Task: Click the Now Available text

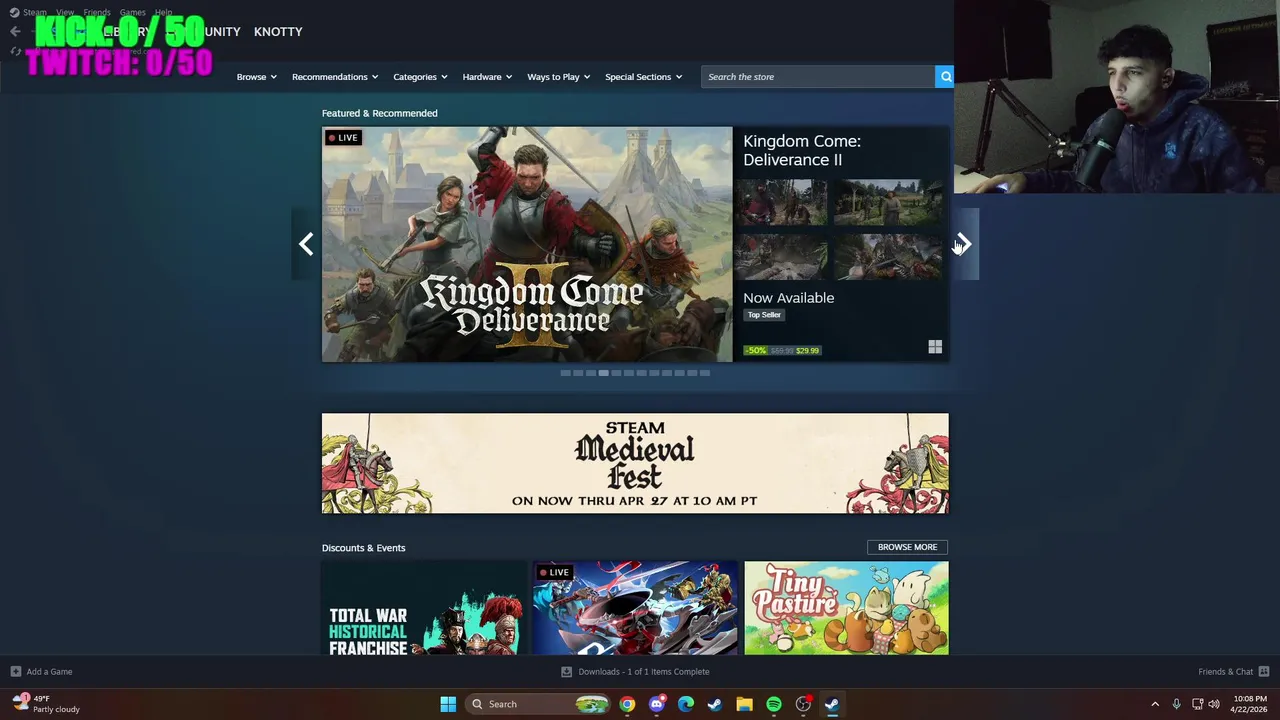Action: (788, 298)
